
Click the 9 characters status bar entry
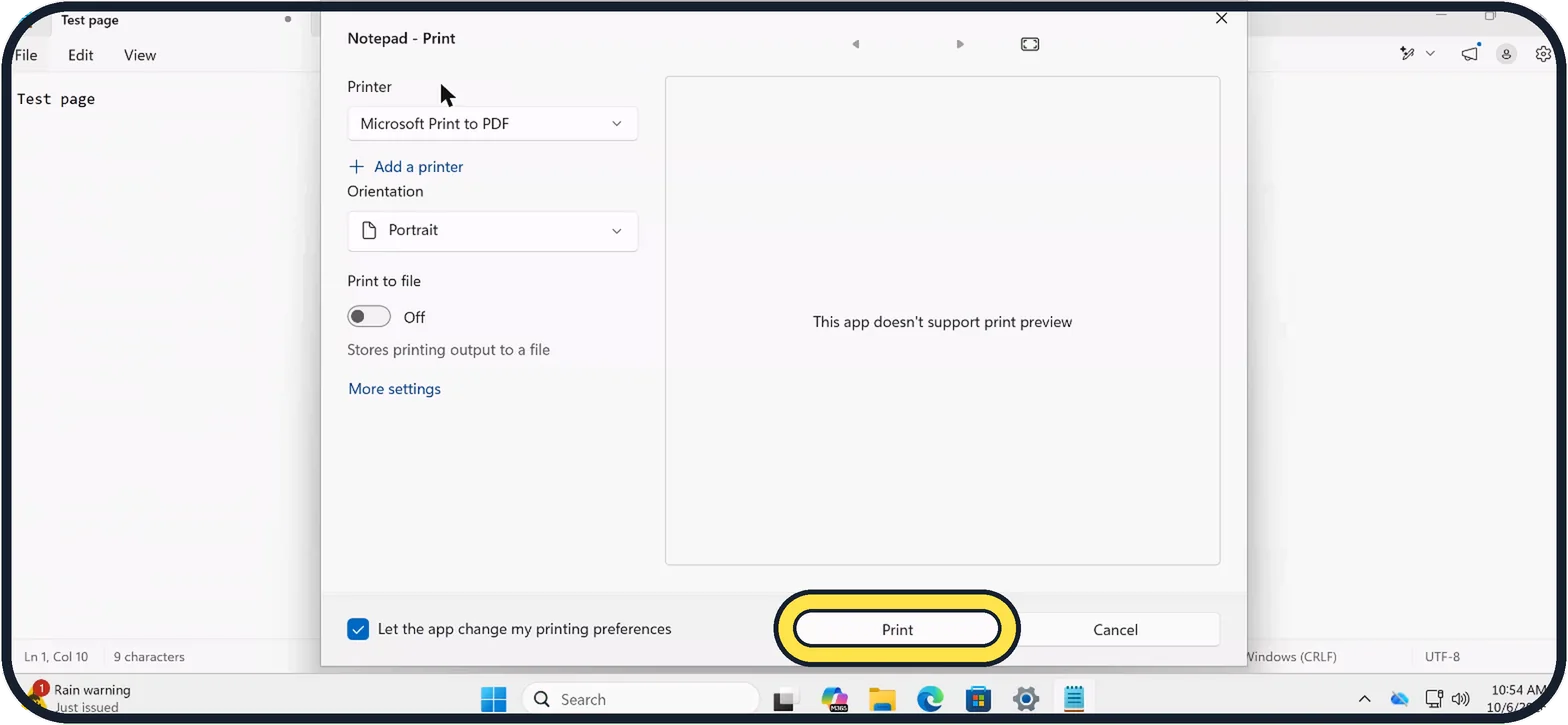point(149,657)
